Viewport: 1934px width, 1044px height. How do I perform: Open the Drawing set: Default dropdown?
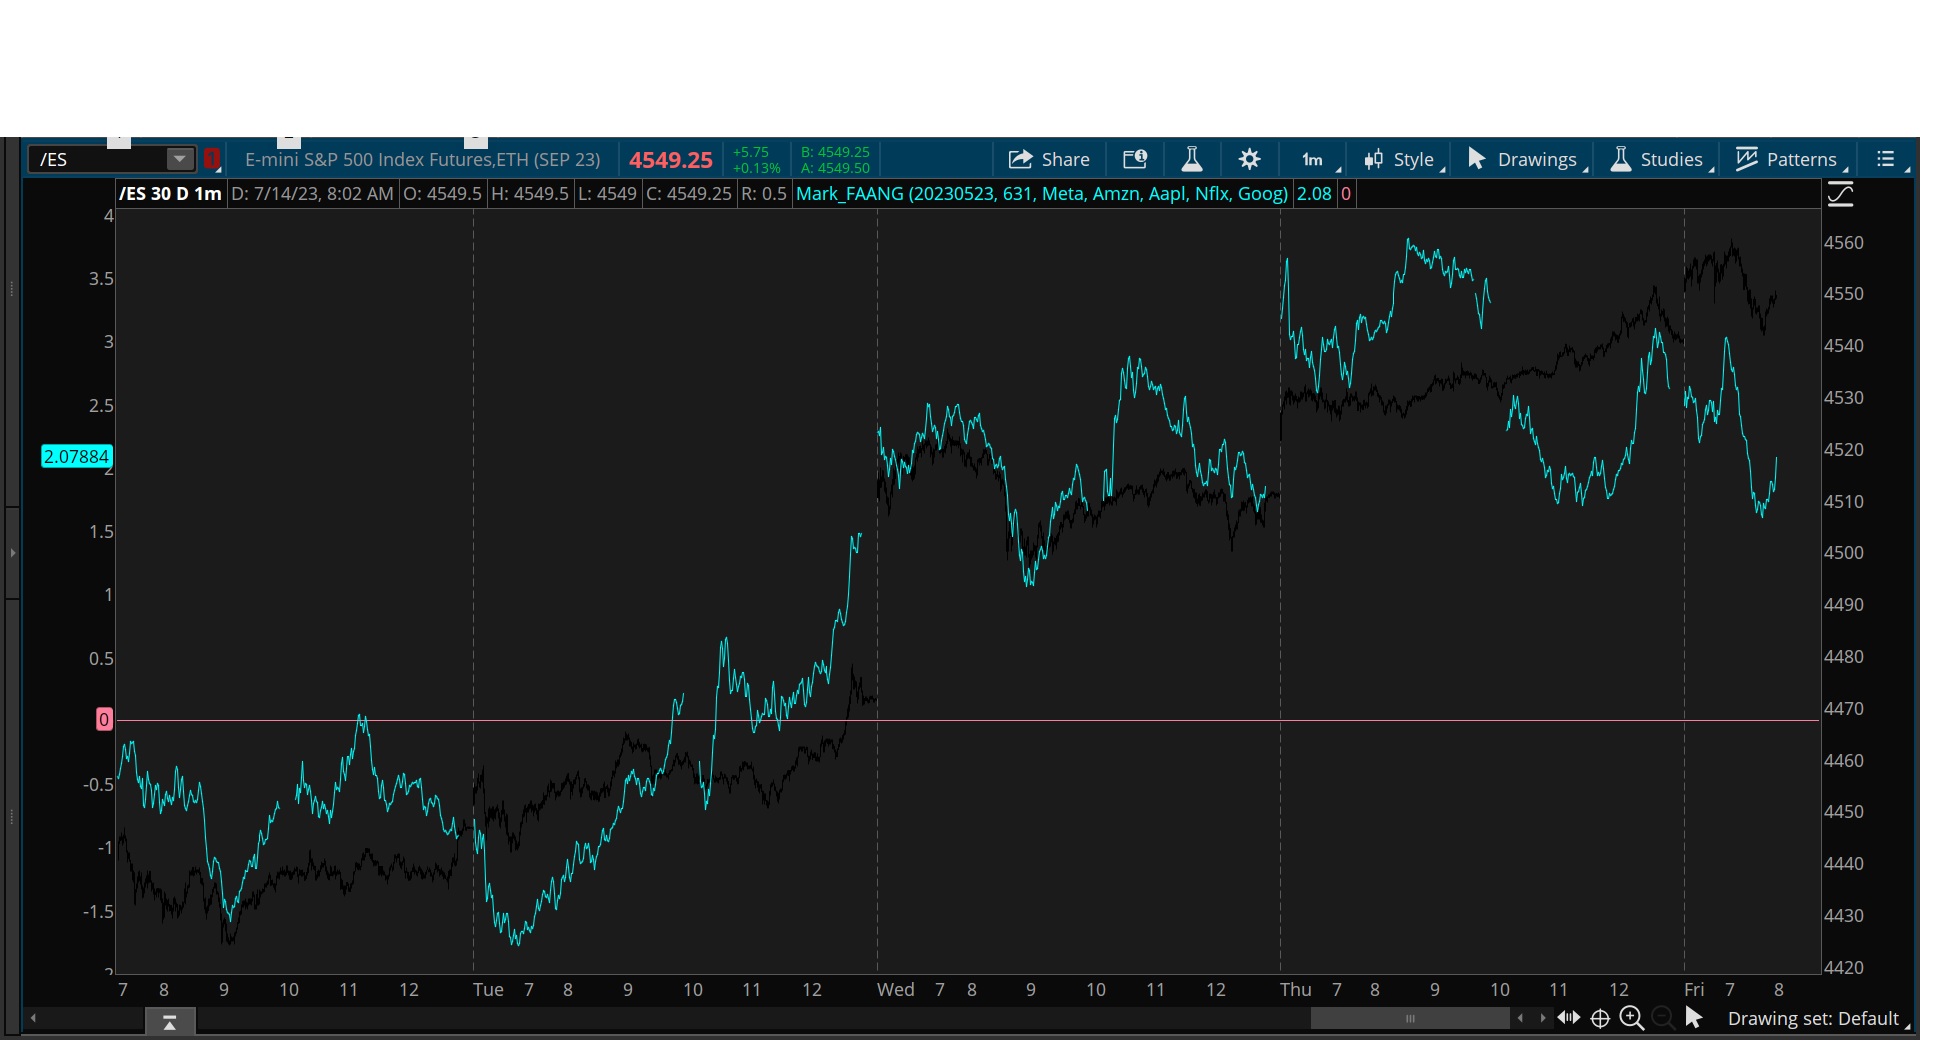(x=1817, y=1018)
